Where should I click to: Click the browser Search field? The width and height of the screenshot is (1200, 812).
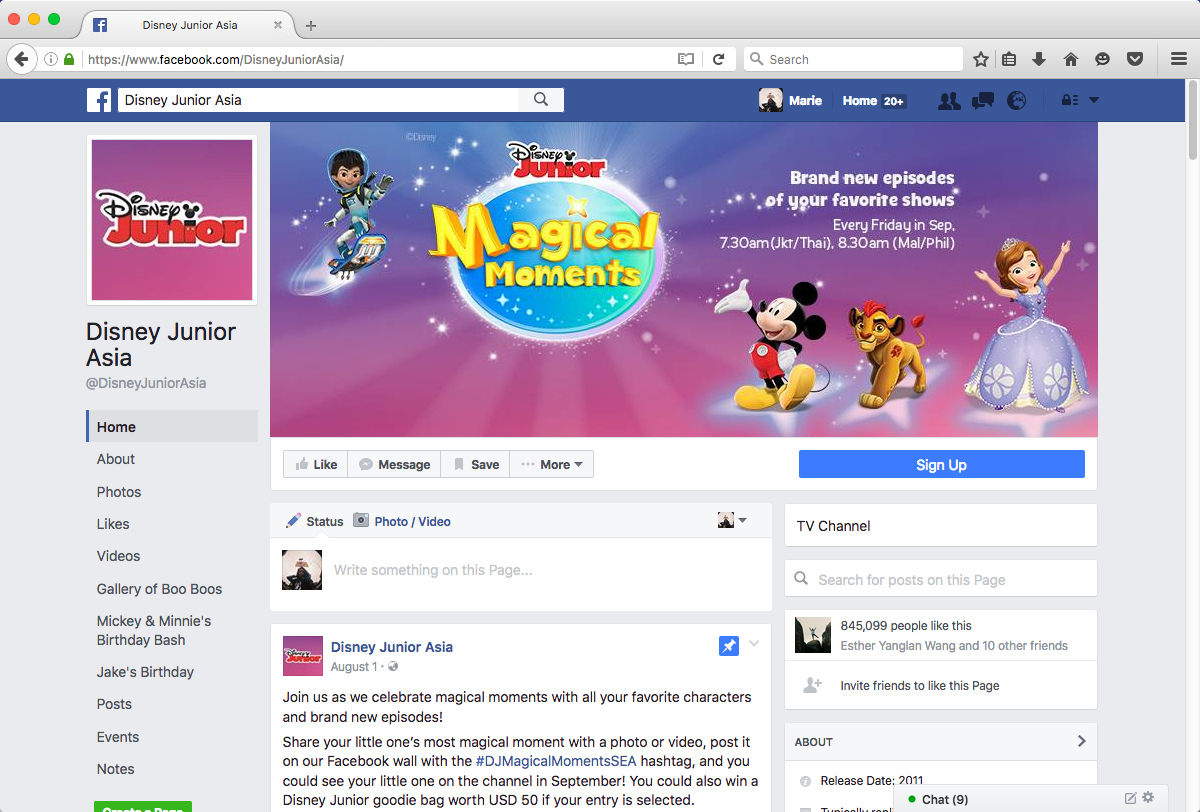853,59
